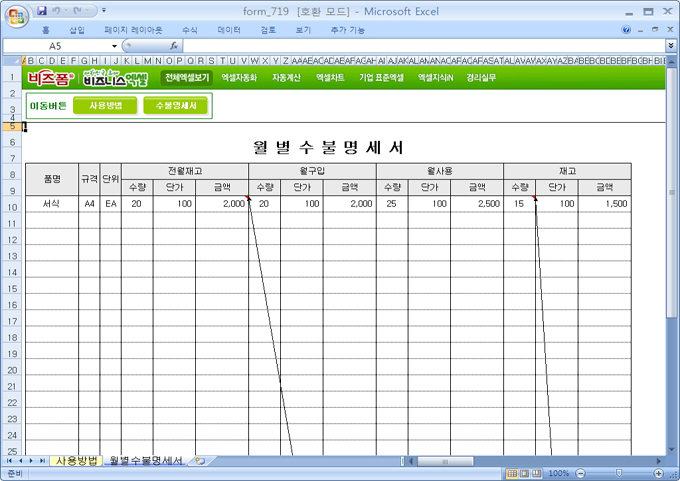
Task: Open Quick Access Toolbar customize dropdown
Action: (x=105, y=11)
